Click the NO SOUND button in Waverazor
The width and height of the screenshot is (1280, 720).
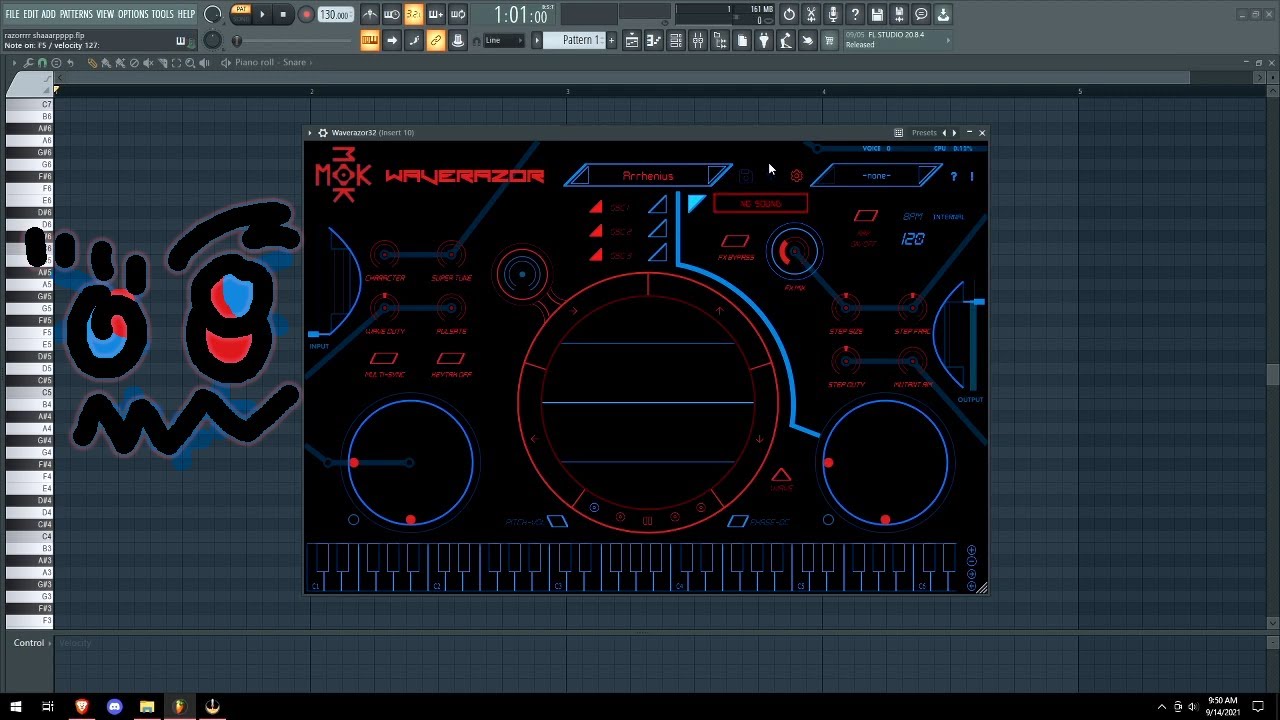[760, 204]
